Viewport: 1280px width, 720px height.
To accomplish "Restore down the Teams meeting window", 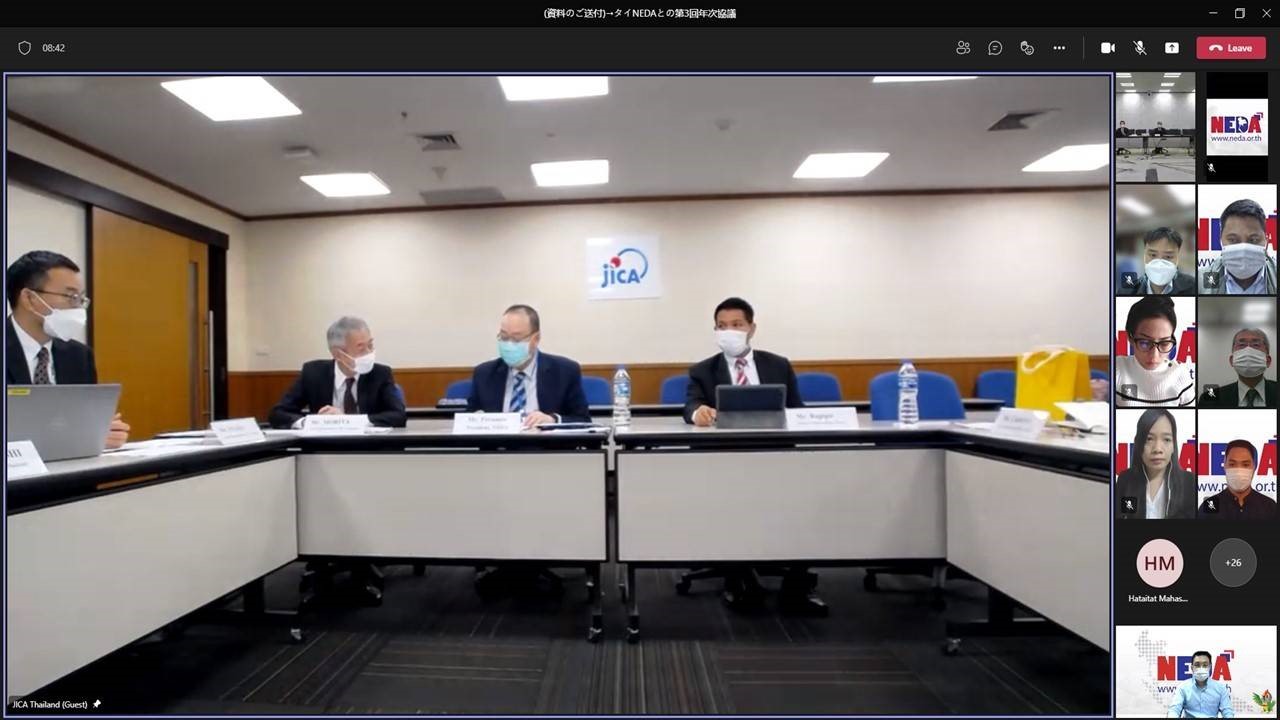I will pos(1240,13).
